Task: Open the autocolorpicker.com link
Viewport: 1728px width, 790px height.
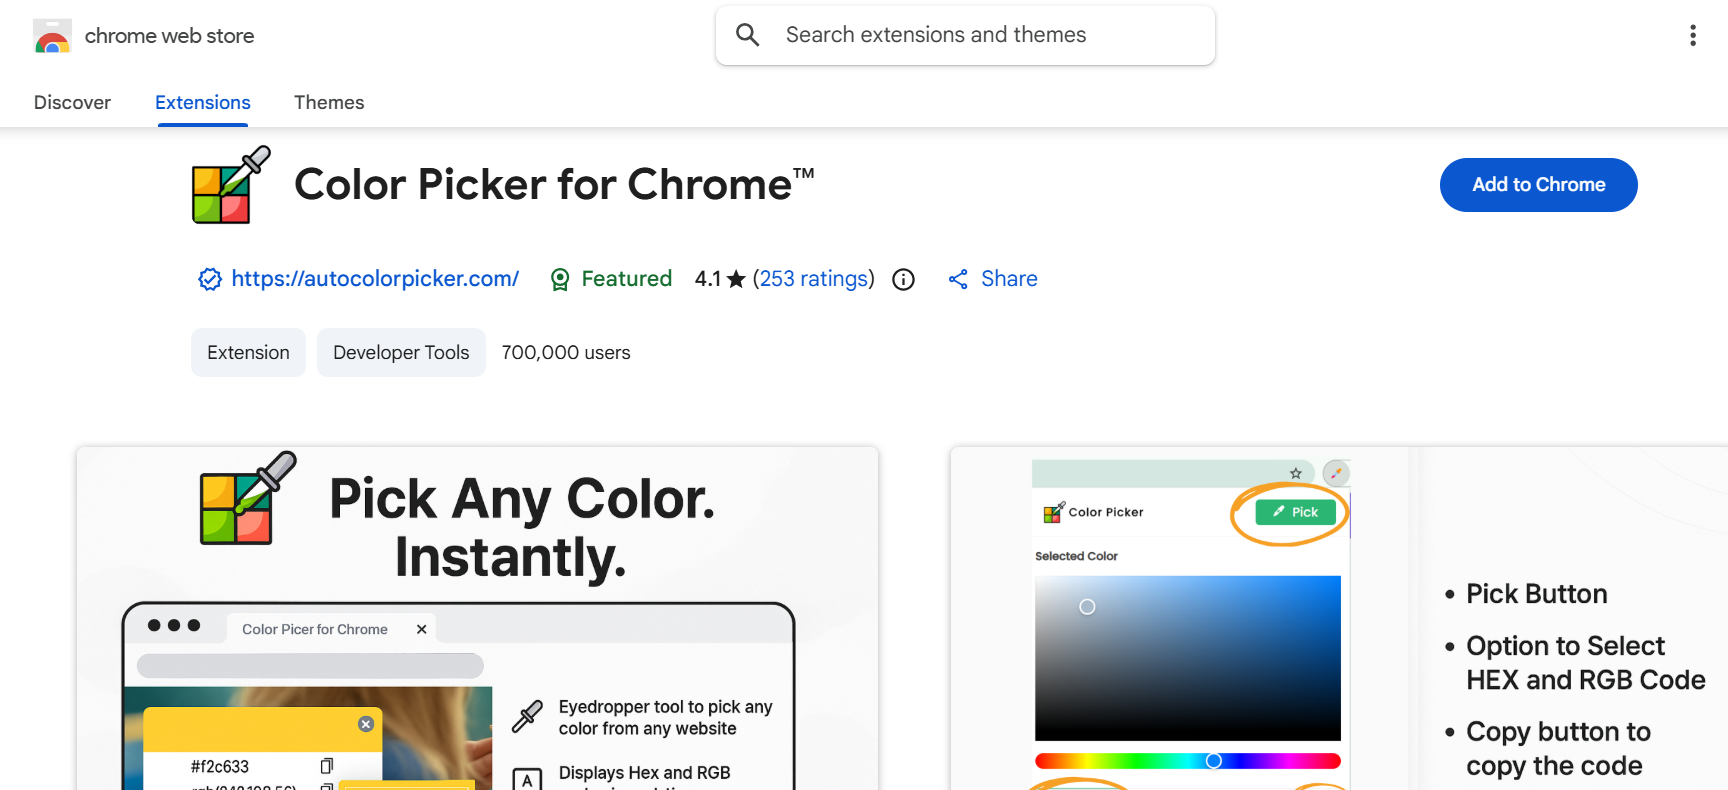Action: [x=375, y=279]
